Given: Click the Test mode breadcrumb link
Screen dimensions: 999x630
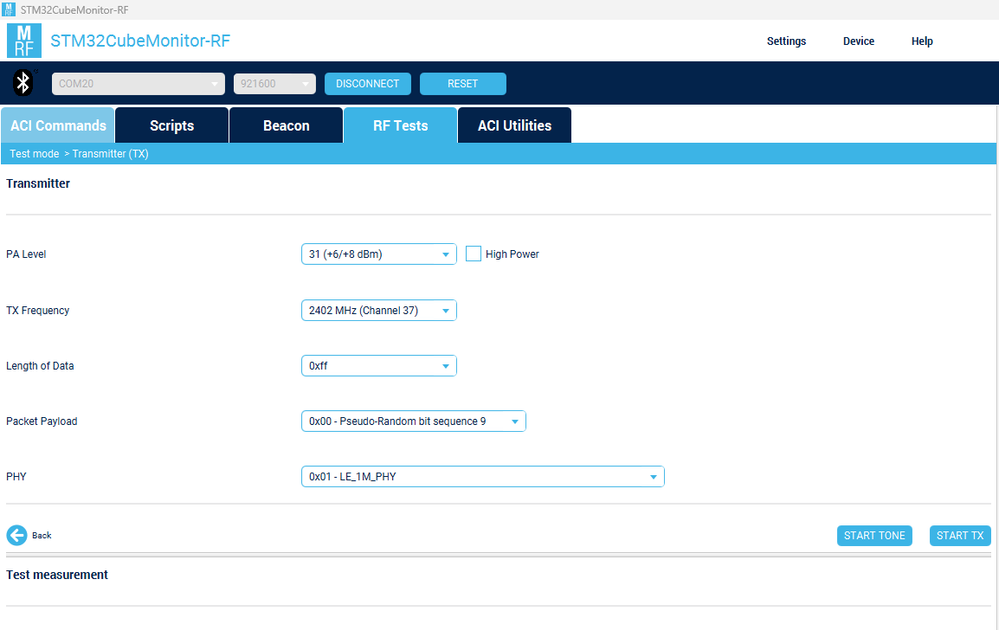Looking at the screenshot, I should coord(34,154).
